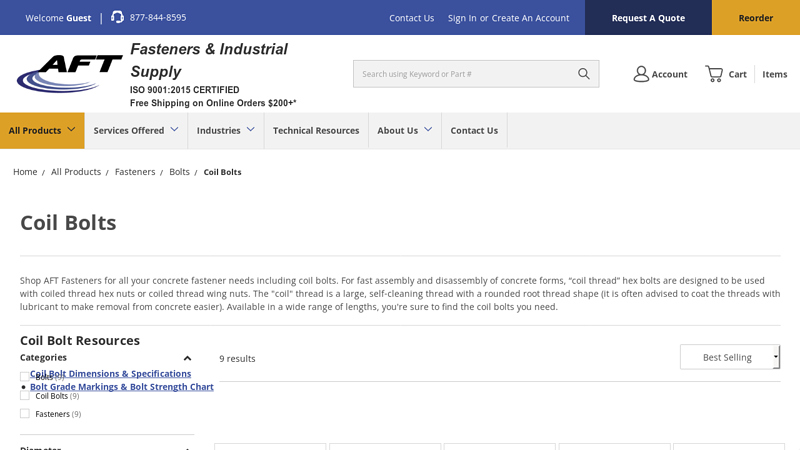This screenshot has width=800, height=450.
Task: Click the AFT Fasteners logo
Action: tap(70, 74)
